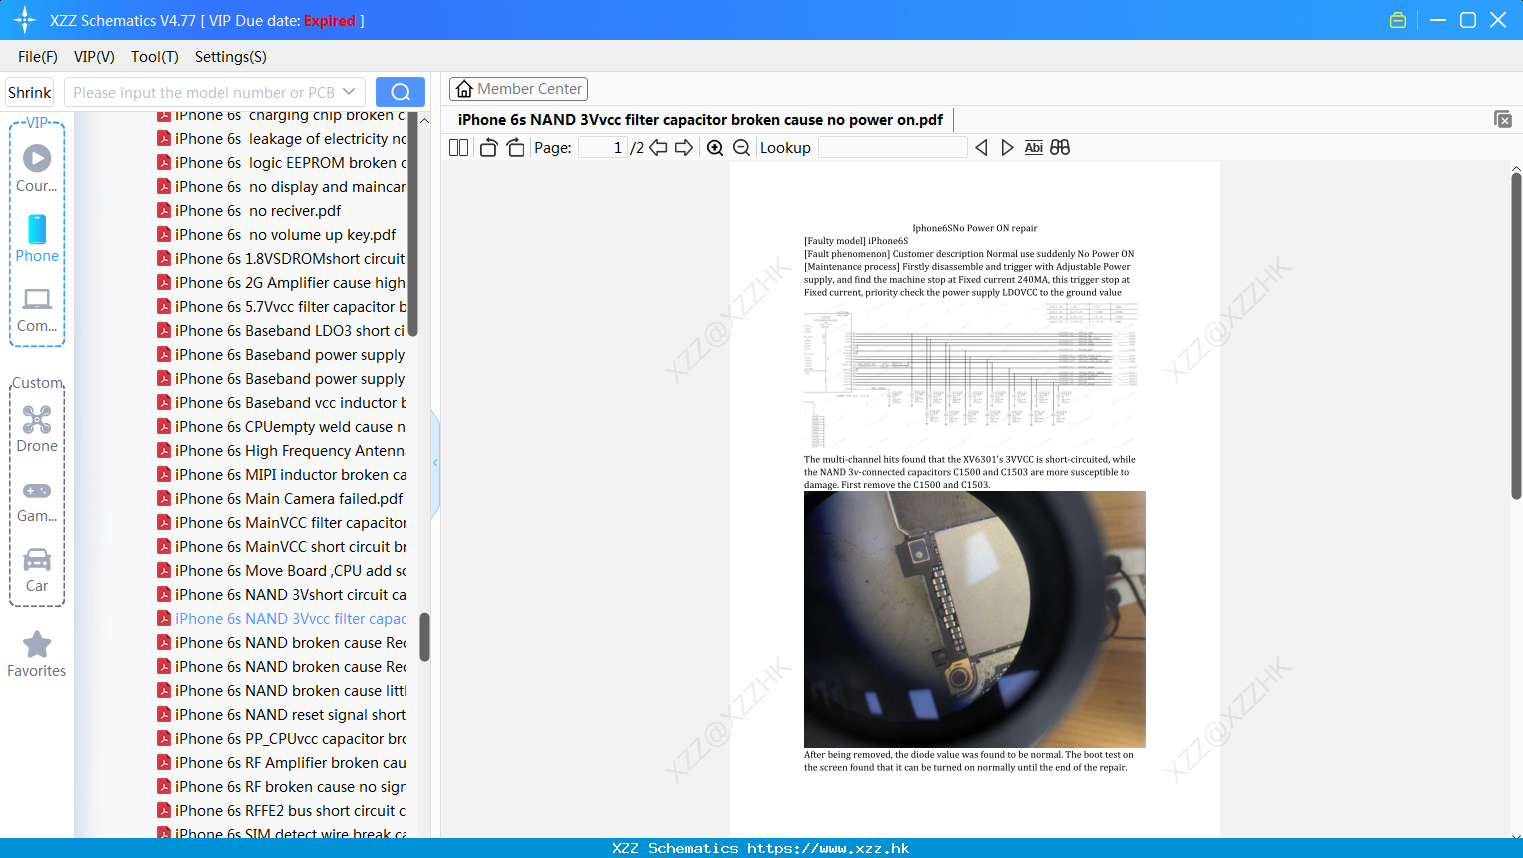Screen dimensions: 1523x858
Task: Open the VIP(V) menu
Action: (94, 57)
